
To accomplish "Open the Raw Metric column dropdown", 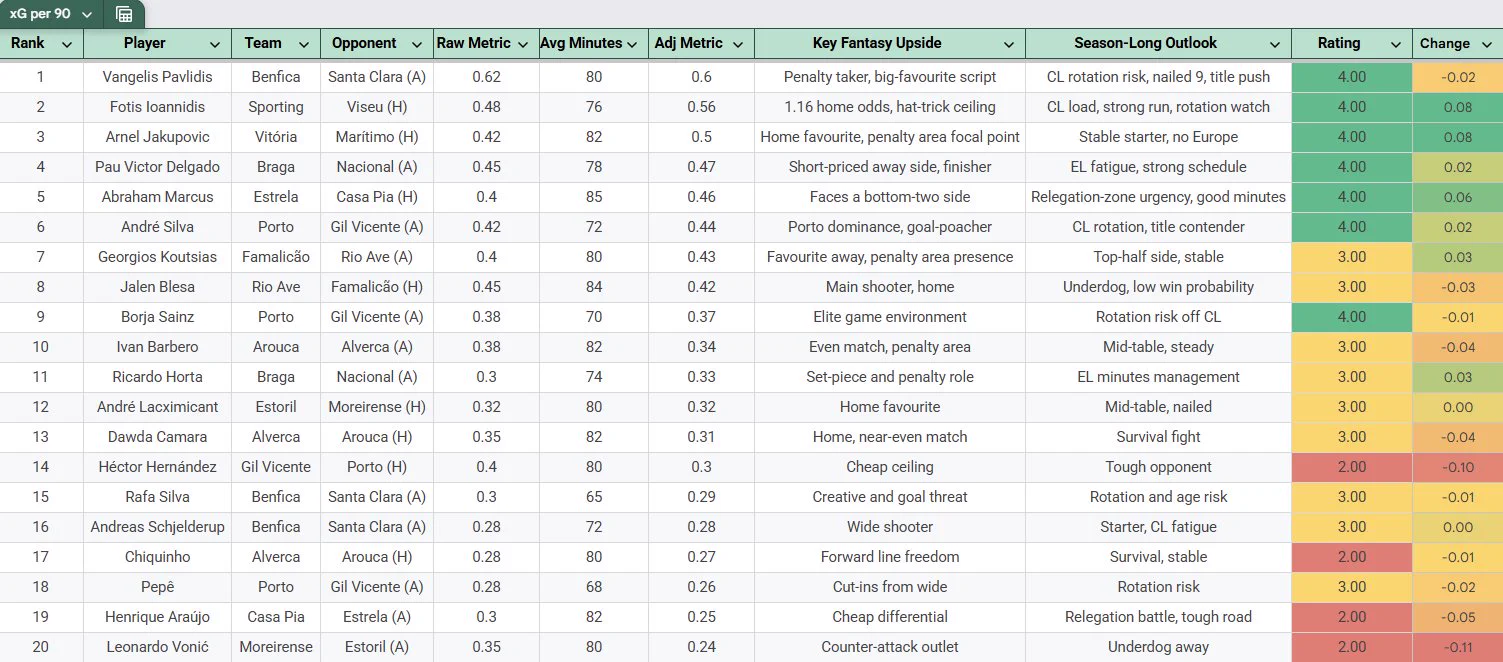I will point(523,44).
